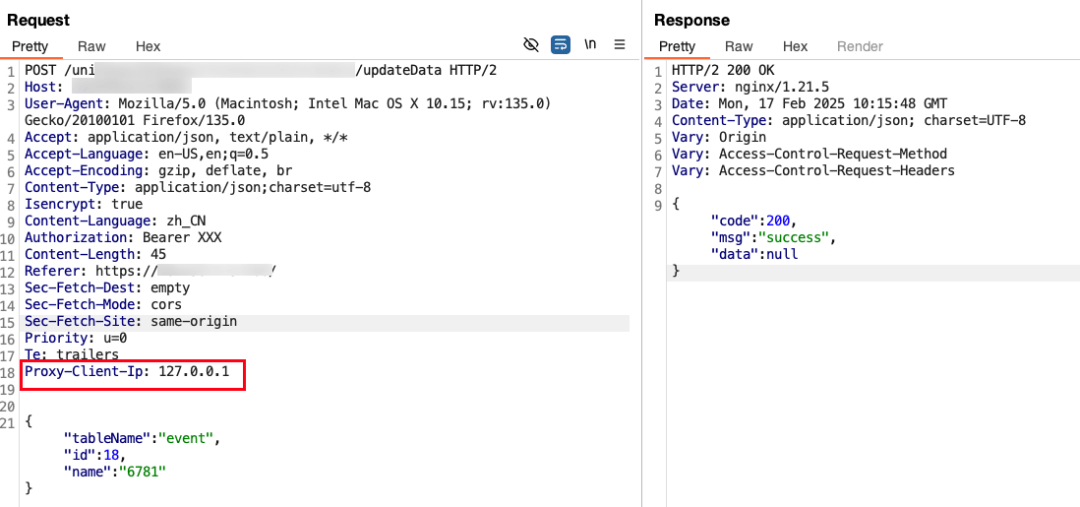Screen dimensions: 1080x507
Task: Toggle the \n newline display button
Action: coord(590,45)
